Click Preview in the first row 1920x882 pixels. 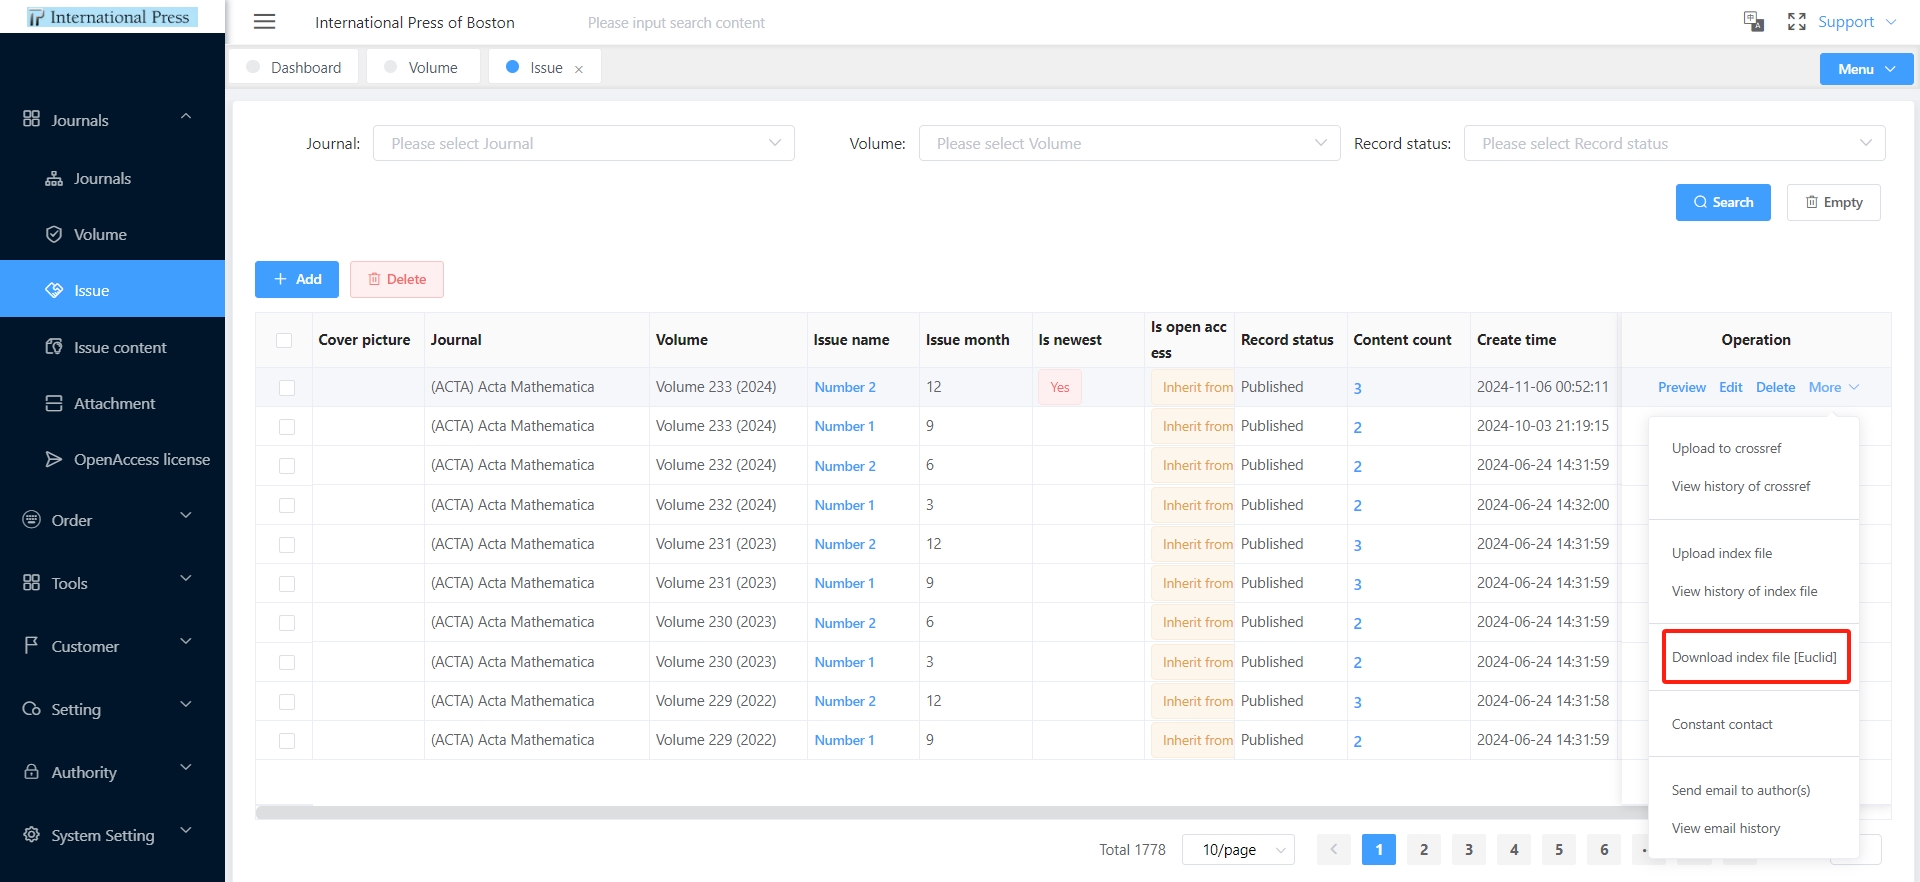click(x=1681, y=387)
